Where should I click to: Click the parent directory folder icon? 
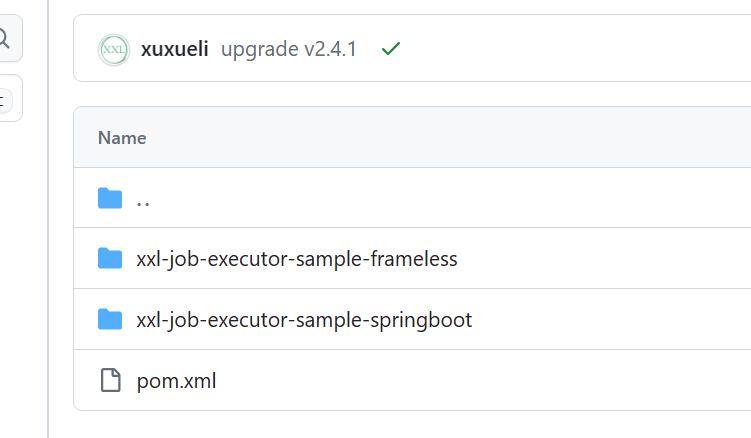point(110,198)
